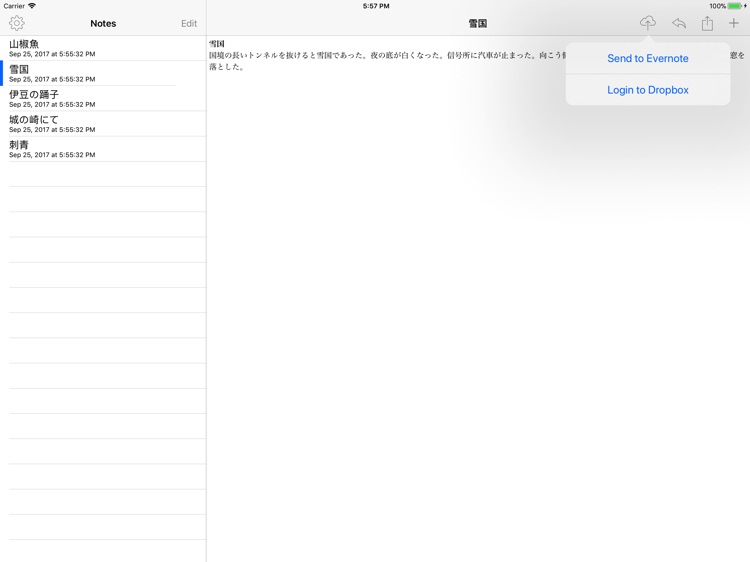Viewport: 750px width, 562px height.
Task: Open the 刺青 note
Action: (x=100, y=149)
